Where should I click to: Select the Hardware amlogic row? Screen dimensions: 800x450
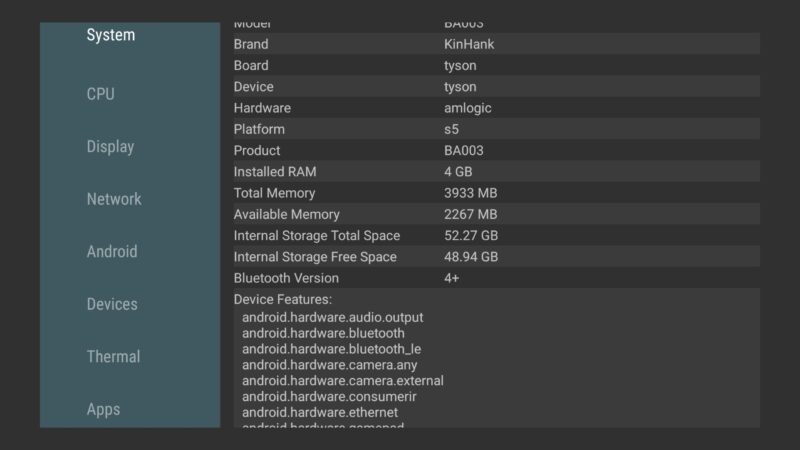coord(495,108)
